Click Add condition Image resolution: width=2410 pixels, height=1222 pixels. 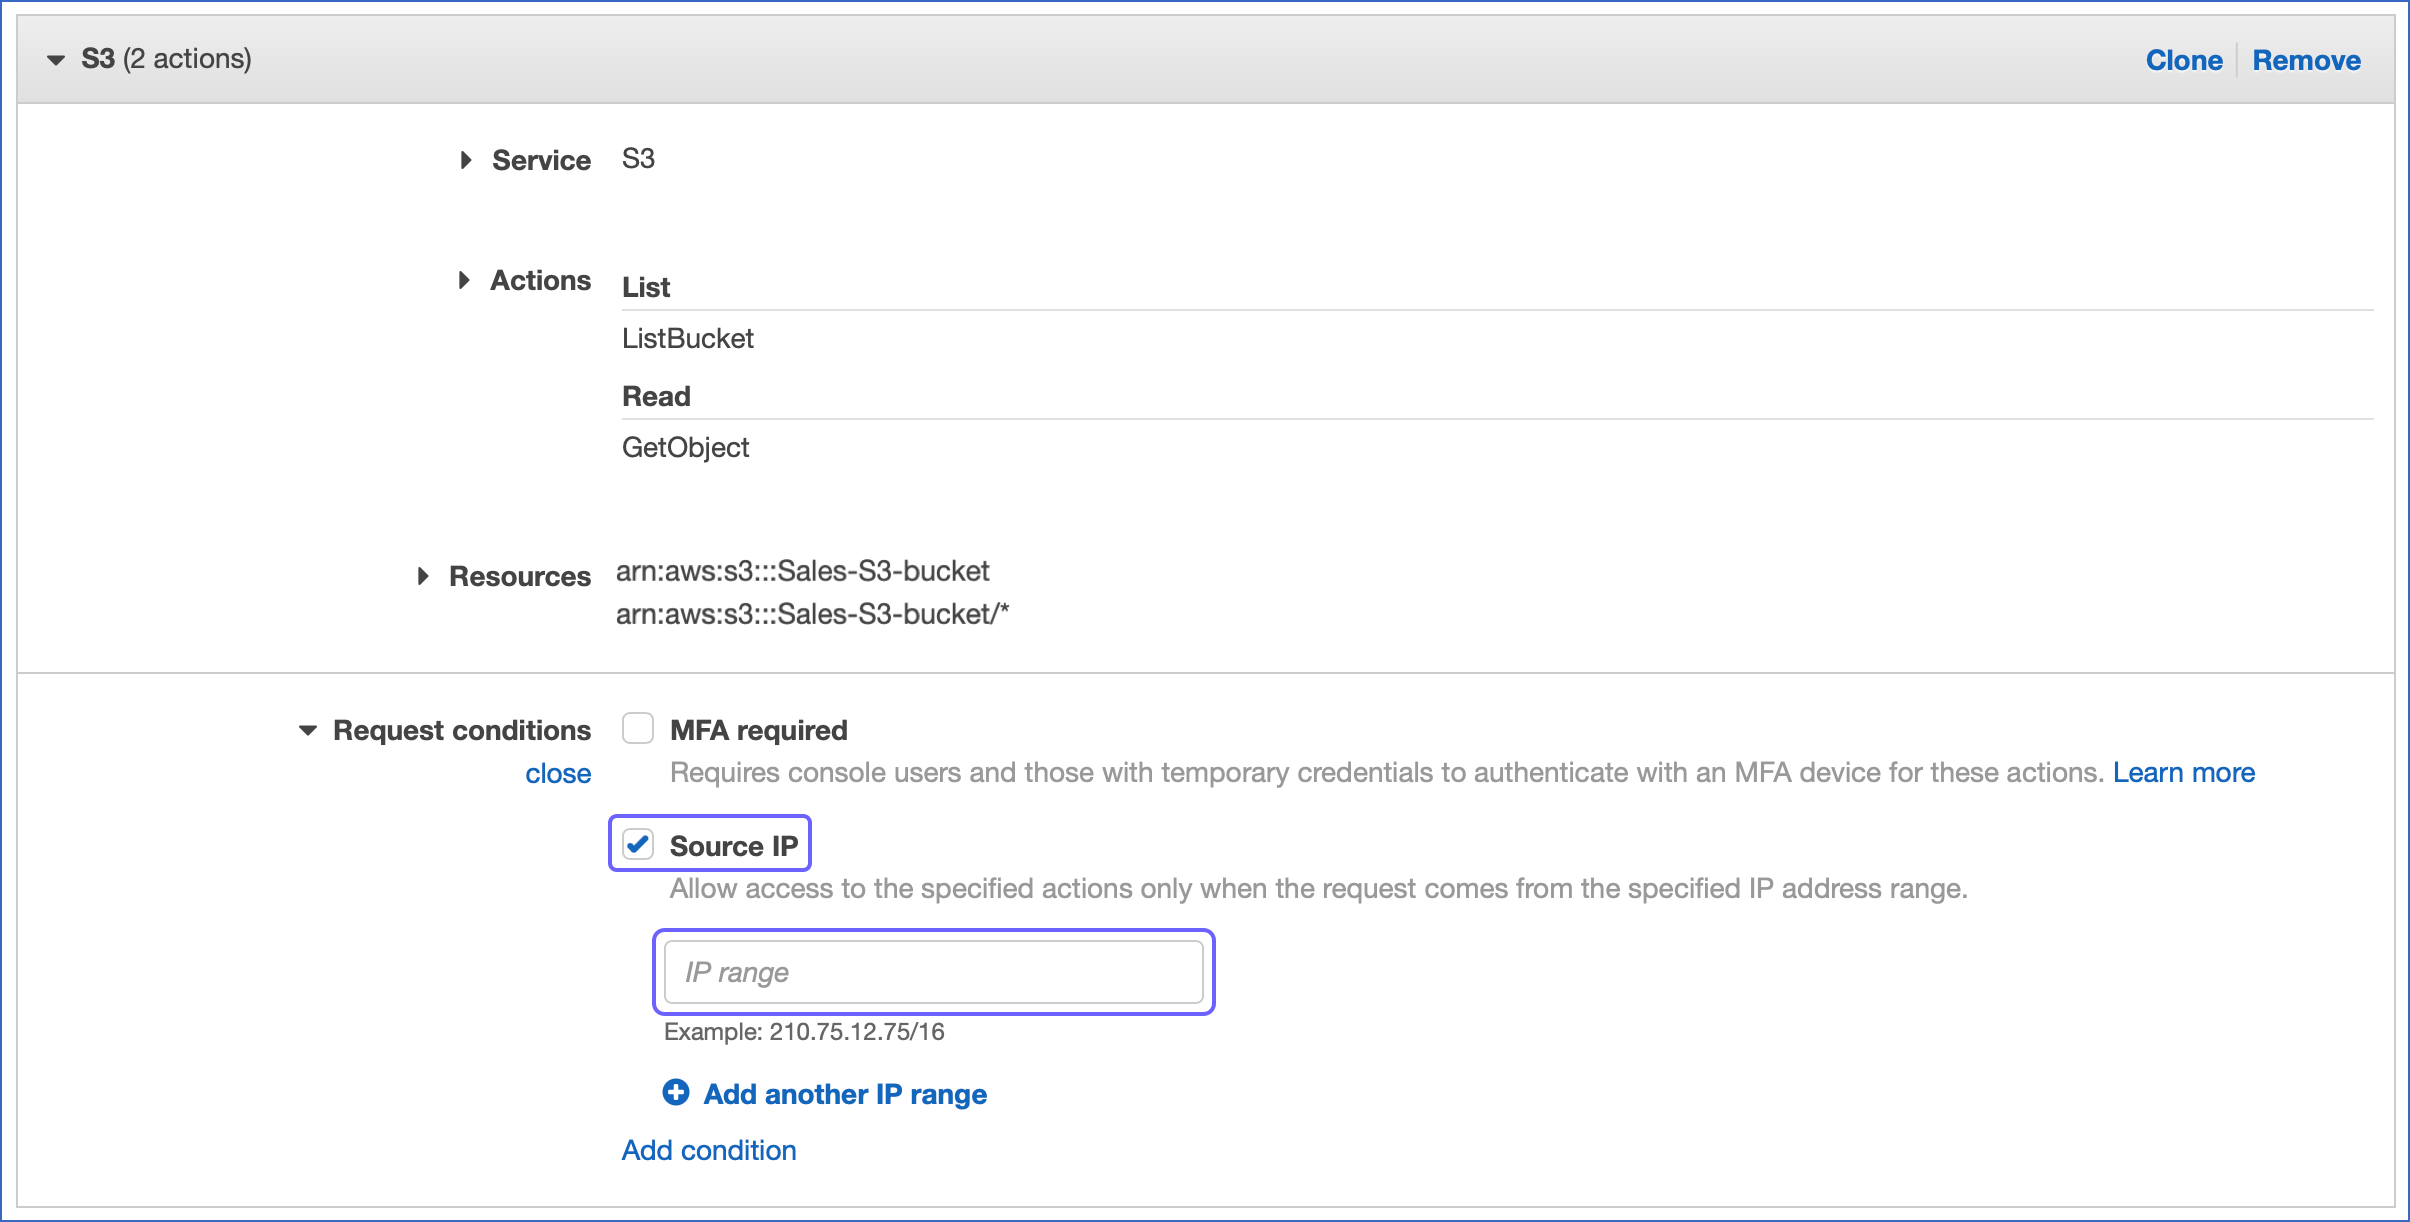click(708, 1150)
